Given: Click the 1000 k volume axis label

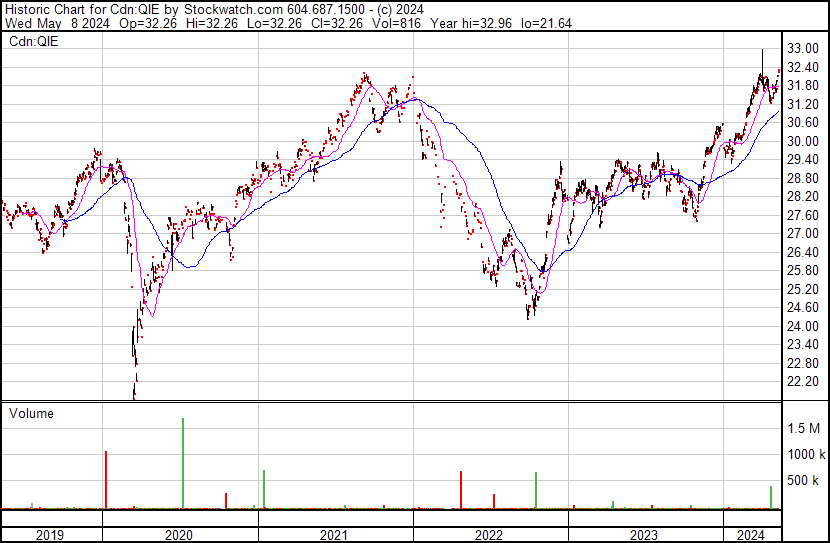Looking at the screenshot, I should pos(804,454).
